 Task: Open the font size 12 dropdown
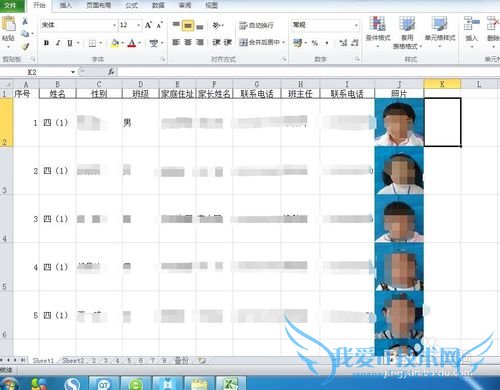pyautogui.click(x=138, y=25)
